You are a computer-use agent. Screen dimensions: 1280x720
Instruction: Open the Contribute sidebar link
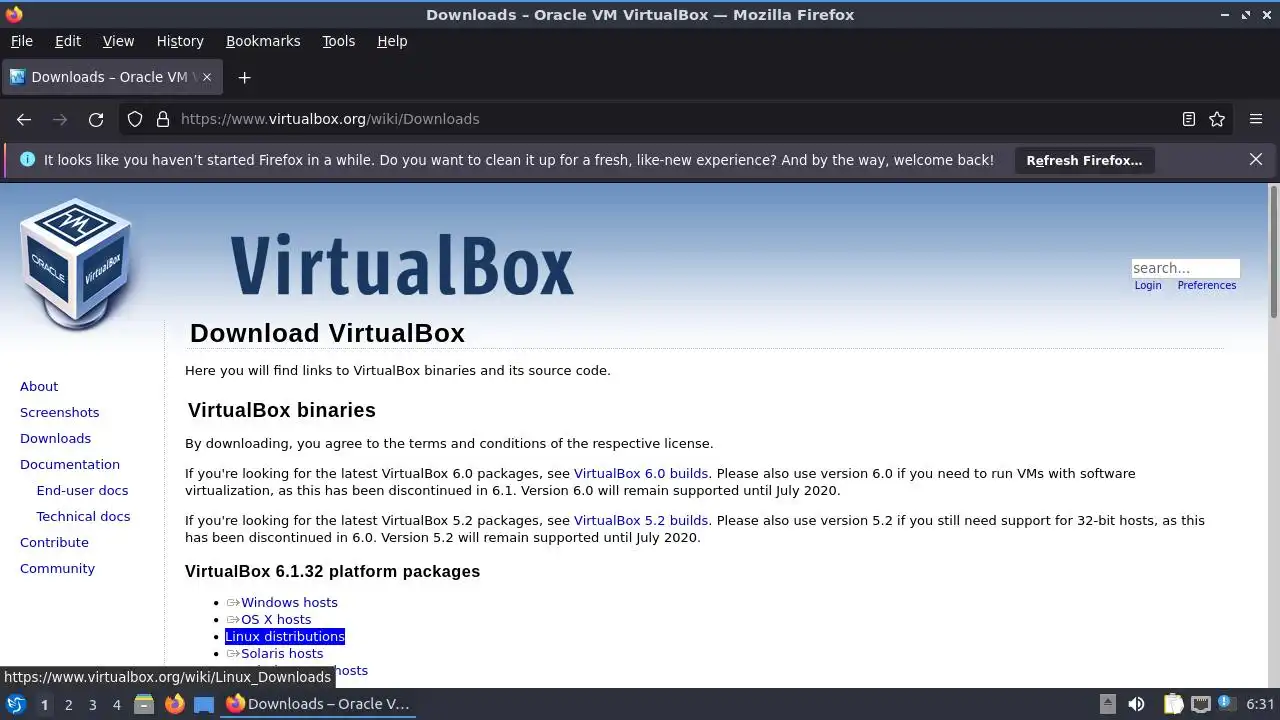pos(54,542)
